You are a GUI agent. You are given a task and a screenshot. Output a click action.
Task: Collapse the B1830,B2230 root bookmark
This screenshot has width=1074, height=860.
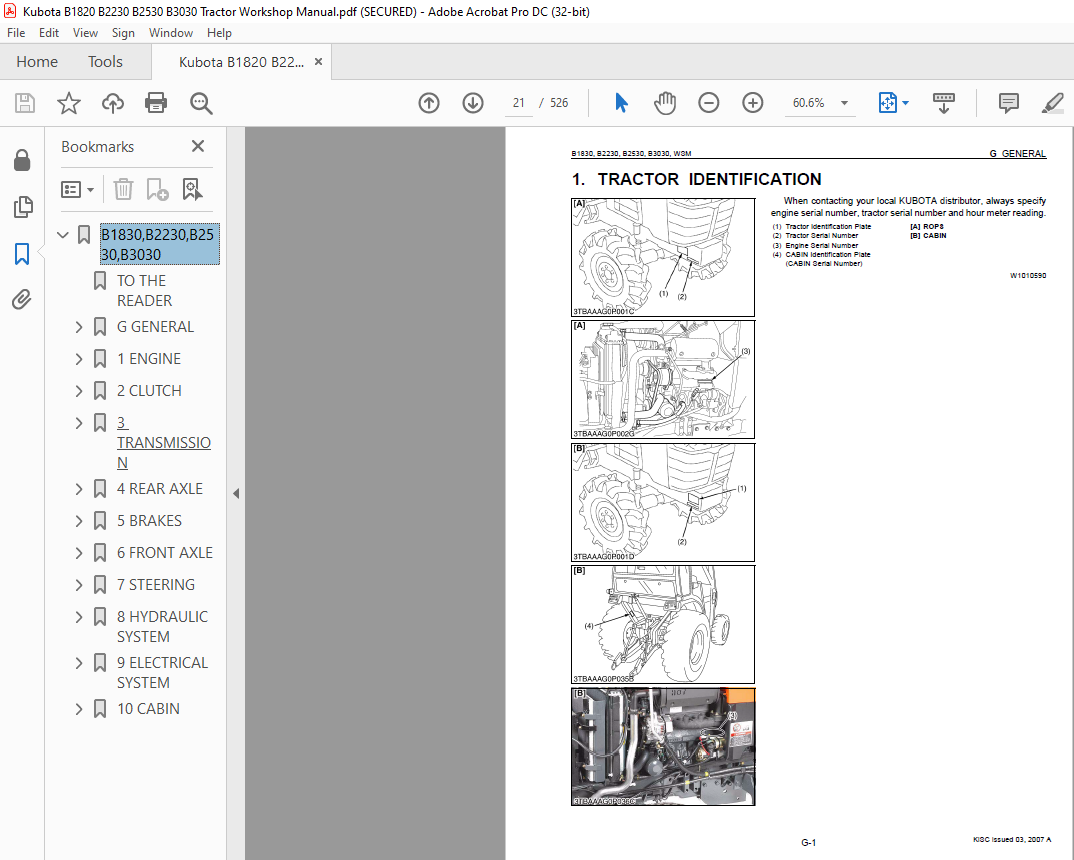[x=63, y=235]
